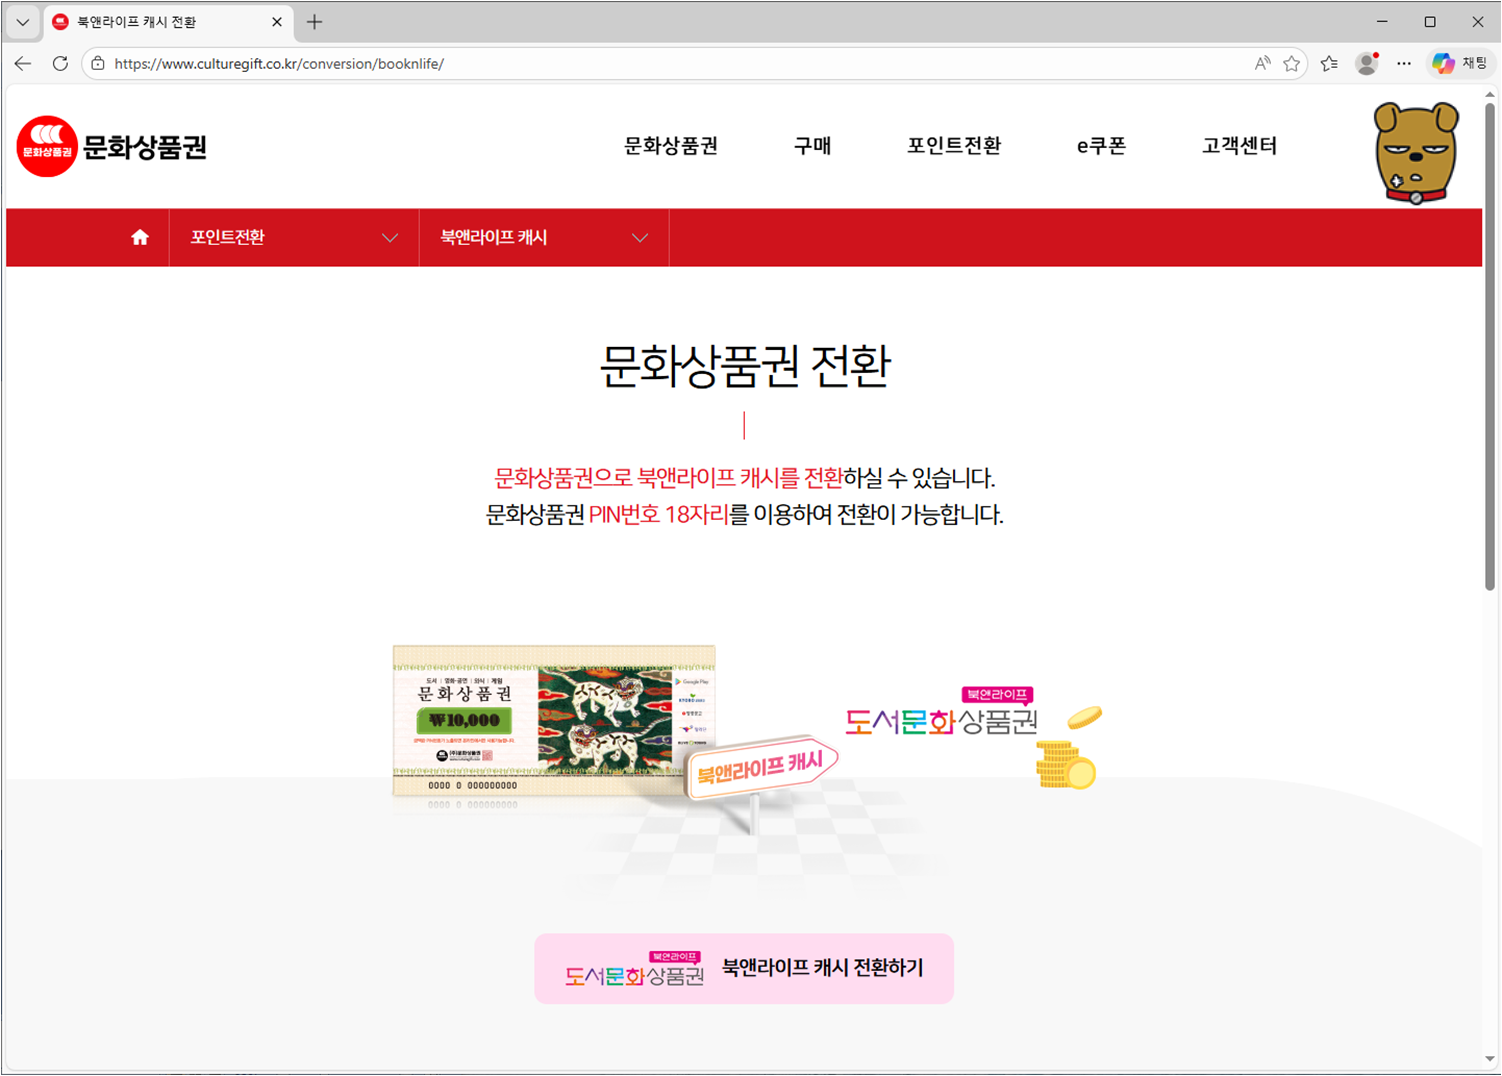Click the page vertical scrollbar
The height and width of the screenshot is (1076, 1502).
click(1489, 346)
